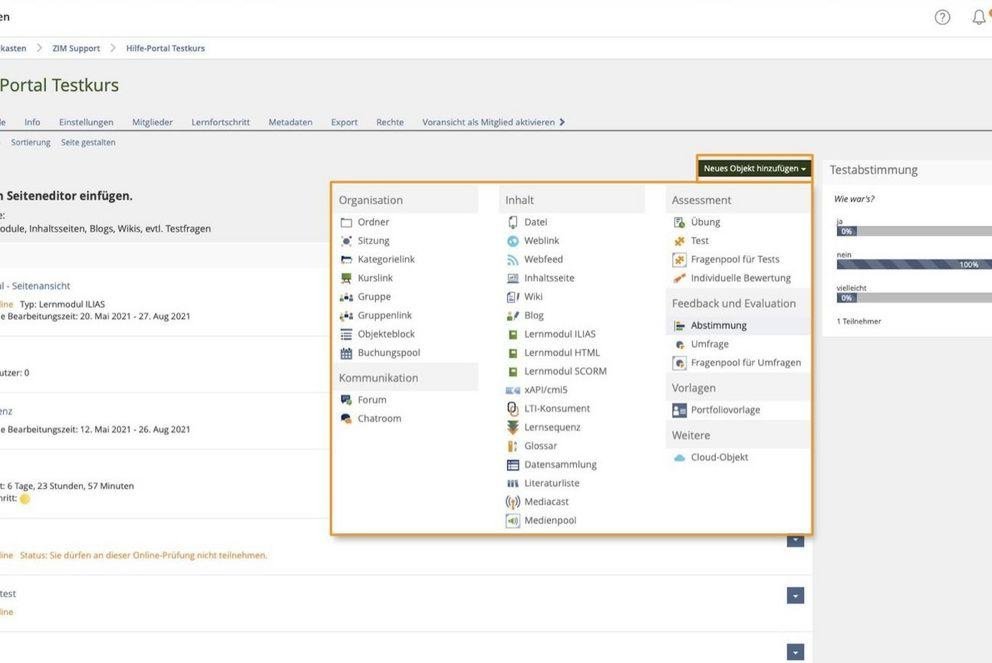Image resolution: width=992 pixels, height=663 pixels.
Task: Expand the tab overflow chevron after Voransicht
Action: point(562,122)
